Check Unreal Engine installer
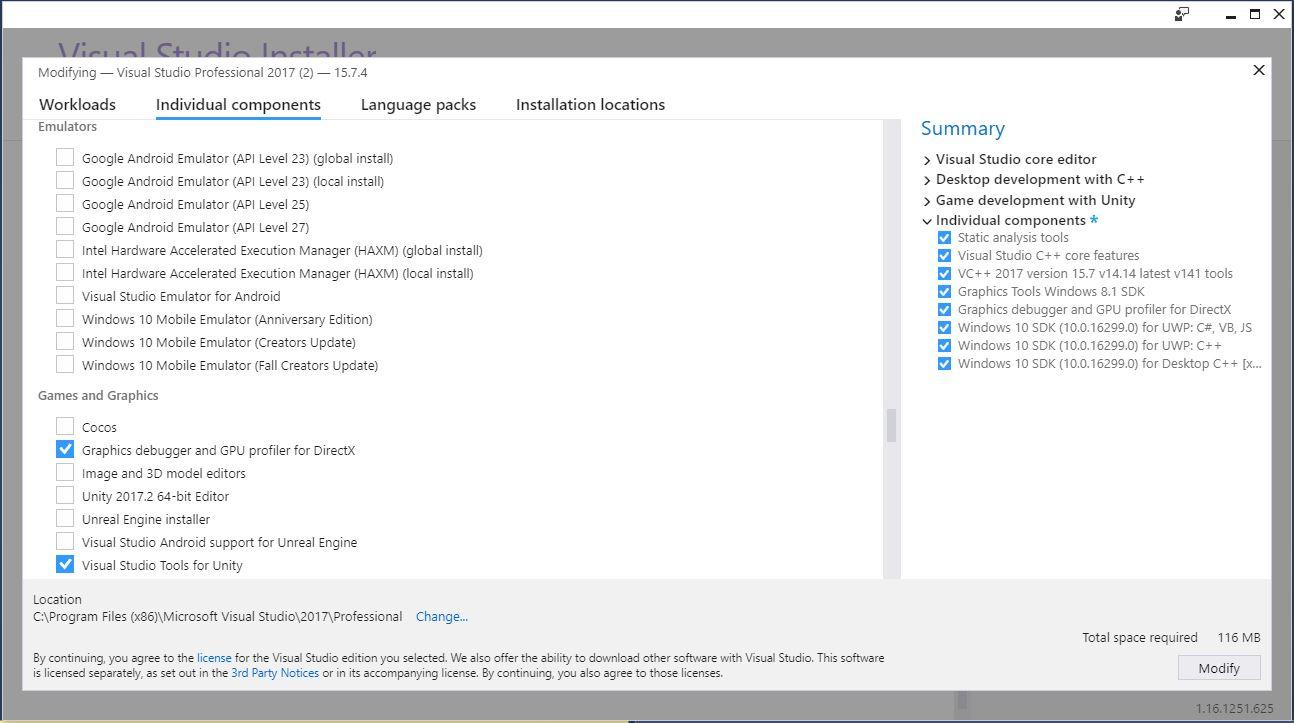 65,518
